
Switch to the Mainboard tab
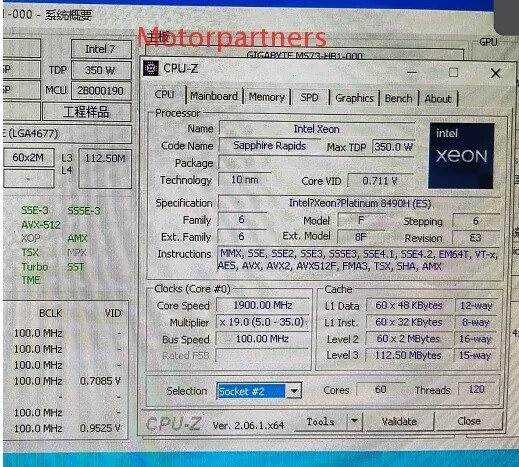(x=214, y=96)
